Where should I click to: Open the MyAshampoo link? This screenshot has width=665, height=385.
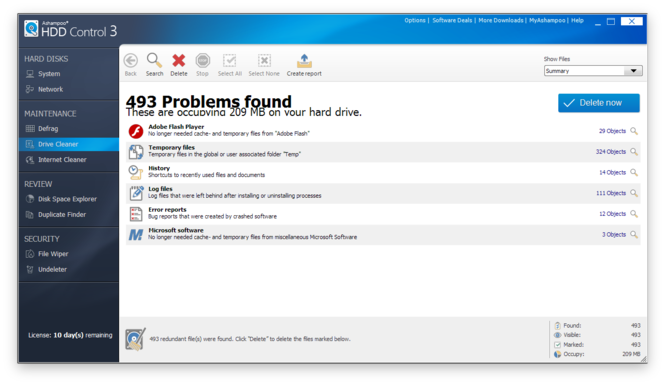click(547, 20)
